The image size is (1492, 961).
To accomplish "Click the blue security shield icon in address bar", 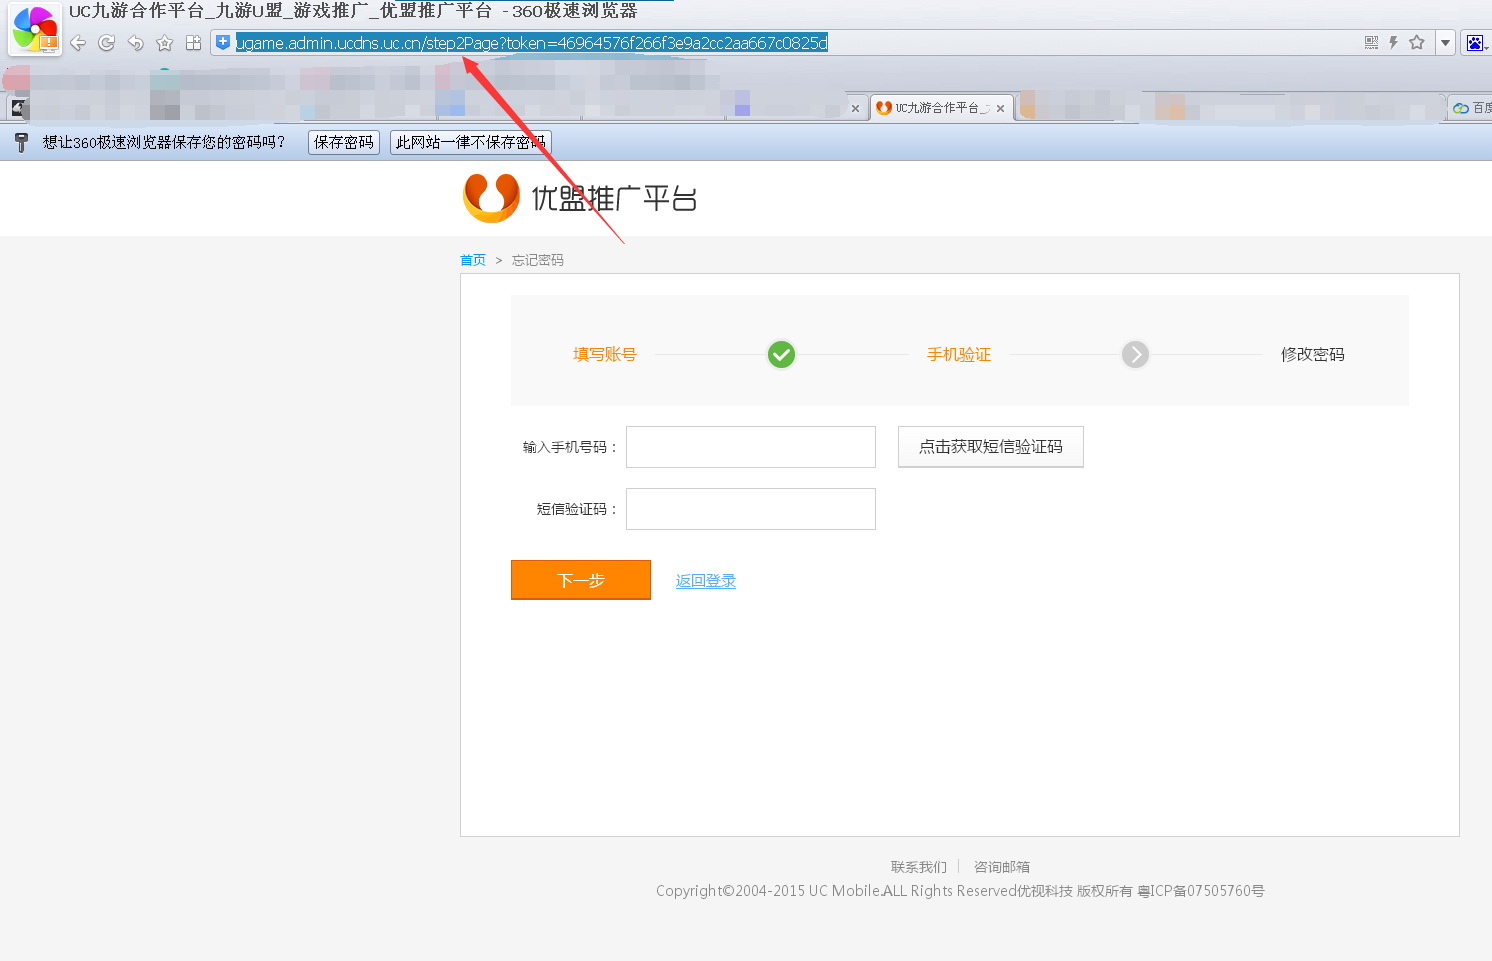I will pyautogui.click(x=223, y=42).
